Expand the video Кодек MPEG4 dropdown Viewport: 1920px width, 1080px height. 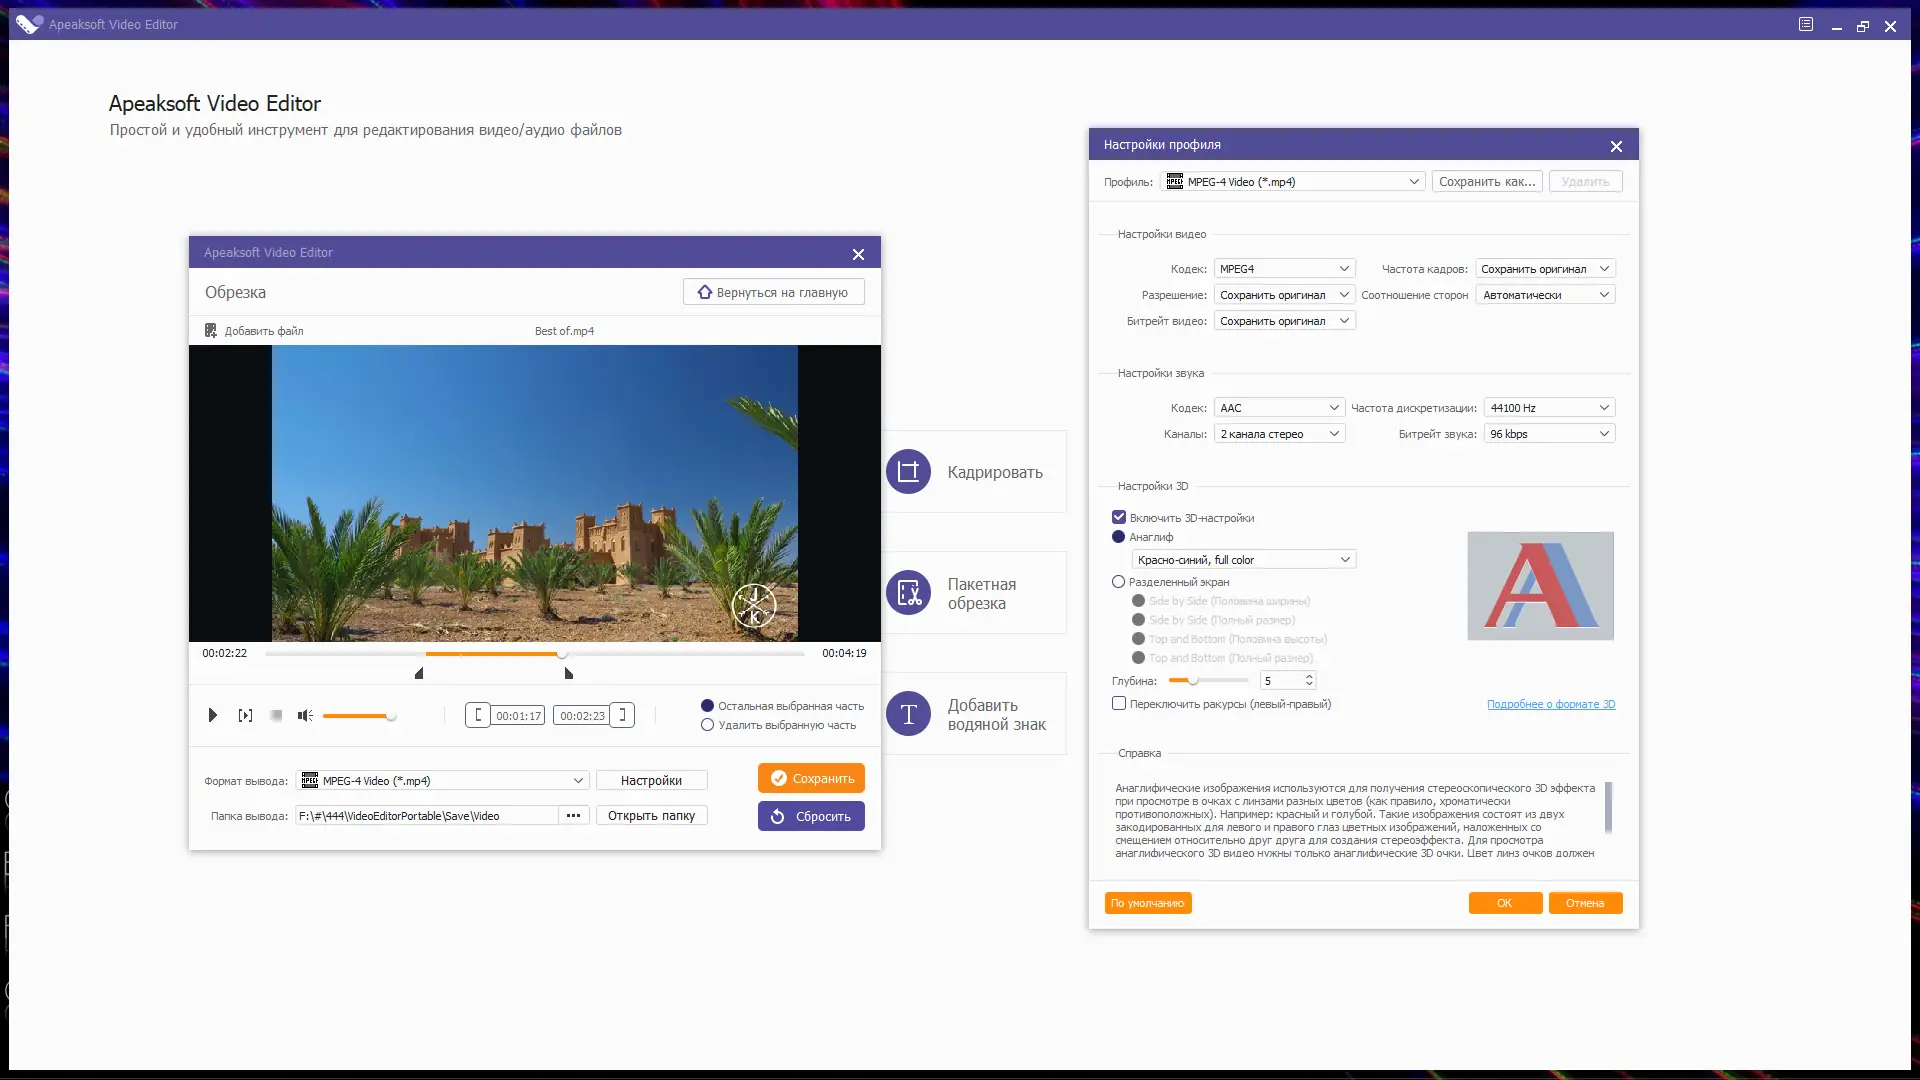pyautogui.click(x=1284, y=269)
